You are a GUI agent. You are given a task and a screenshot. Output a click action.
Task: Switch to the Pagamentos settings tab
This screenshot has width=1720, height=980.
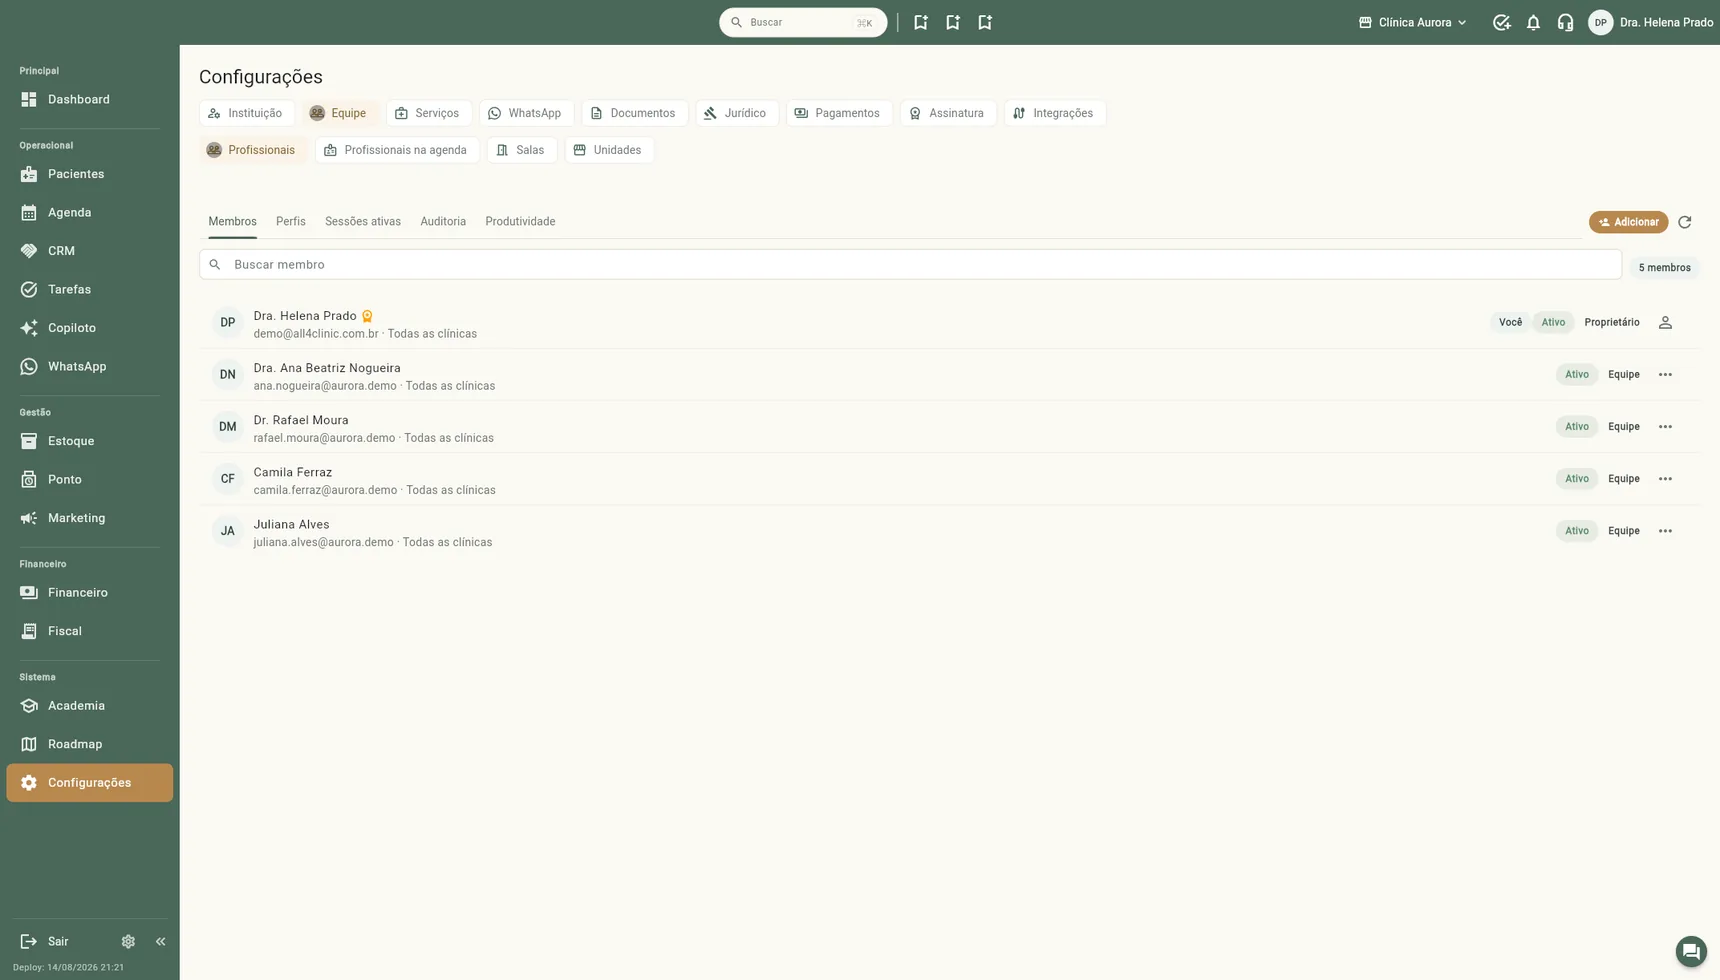[838, 113]
